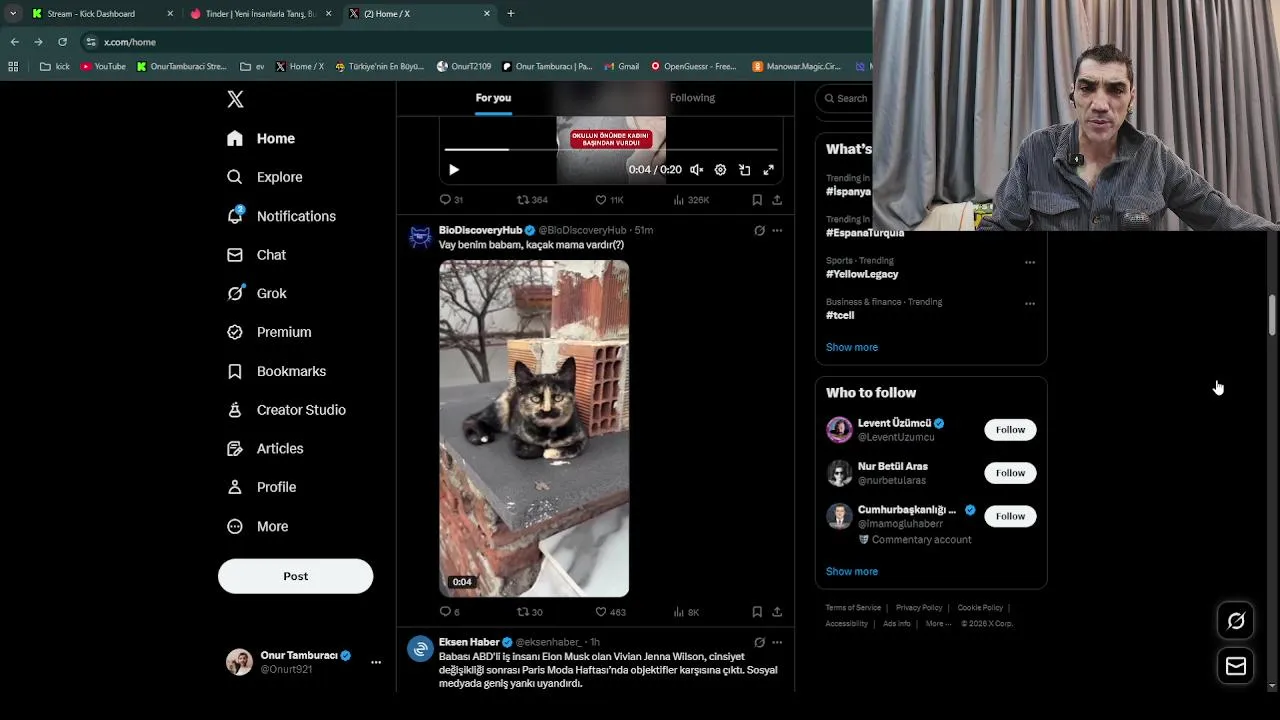Open Explore in the sidebar

265,177
